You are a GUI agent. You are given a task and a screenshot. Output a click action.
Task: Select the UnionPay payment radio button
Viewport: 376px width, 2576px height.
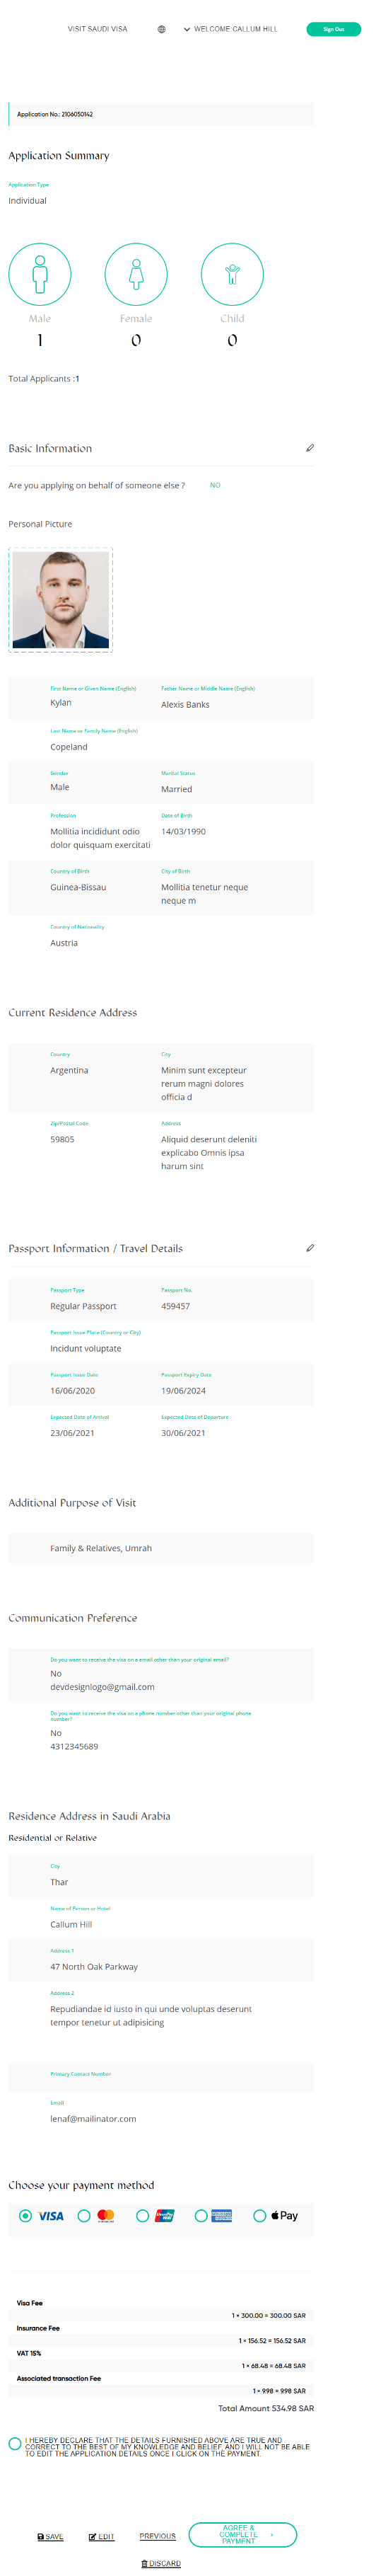click(x=143, y=2215)
